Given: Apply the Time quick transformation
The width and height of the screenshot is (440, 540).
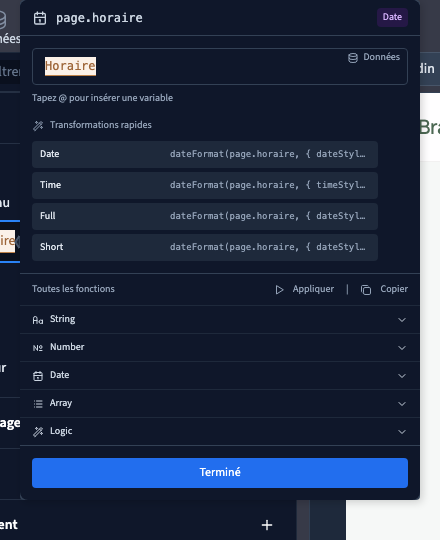Looking at the screenshot, I should coord(205,185).
